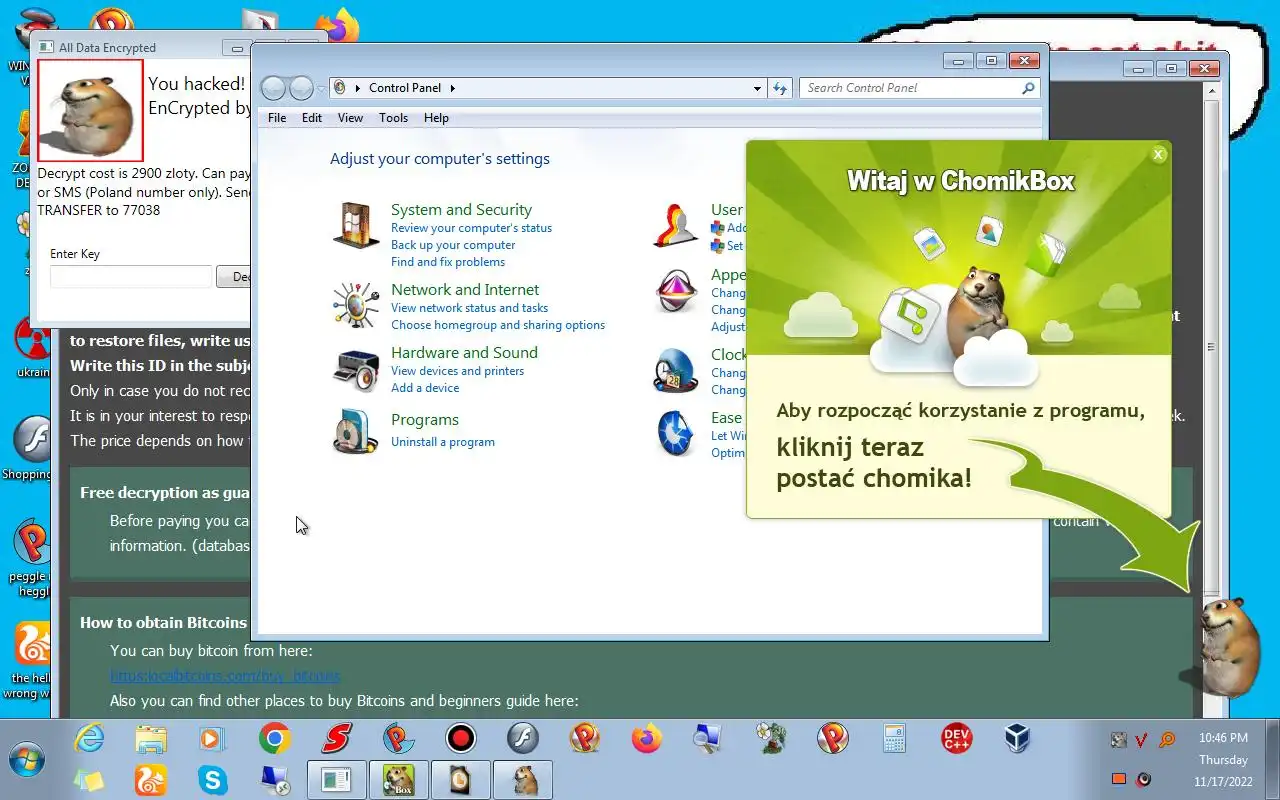
Task: Open the Programs category icon
Action: [x=356, y=432]
